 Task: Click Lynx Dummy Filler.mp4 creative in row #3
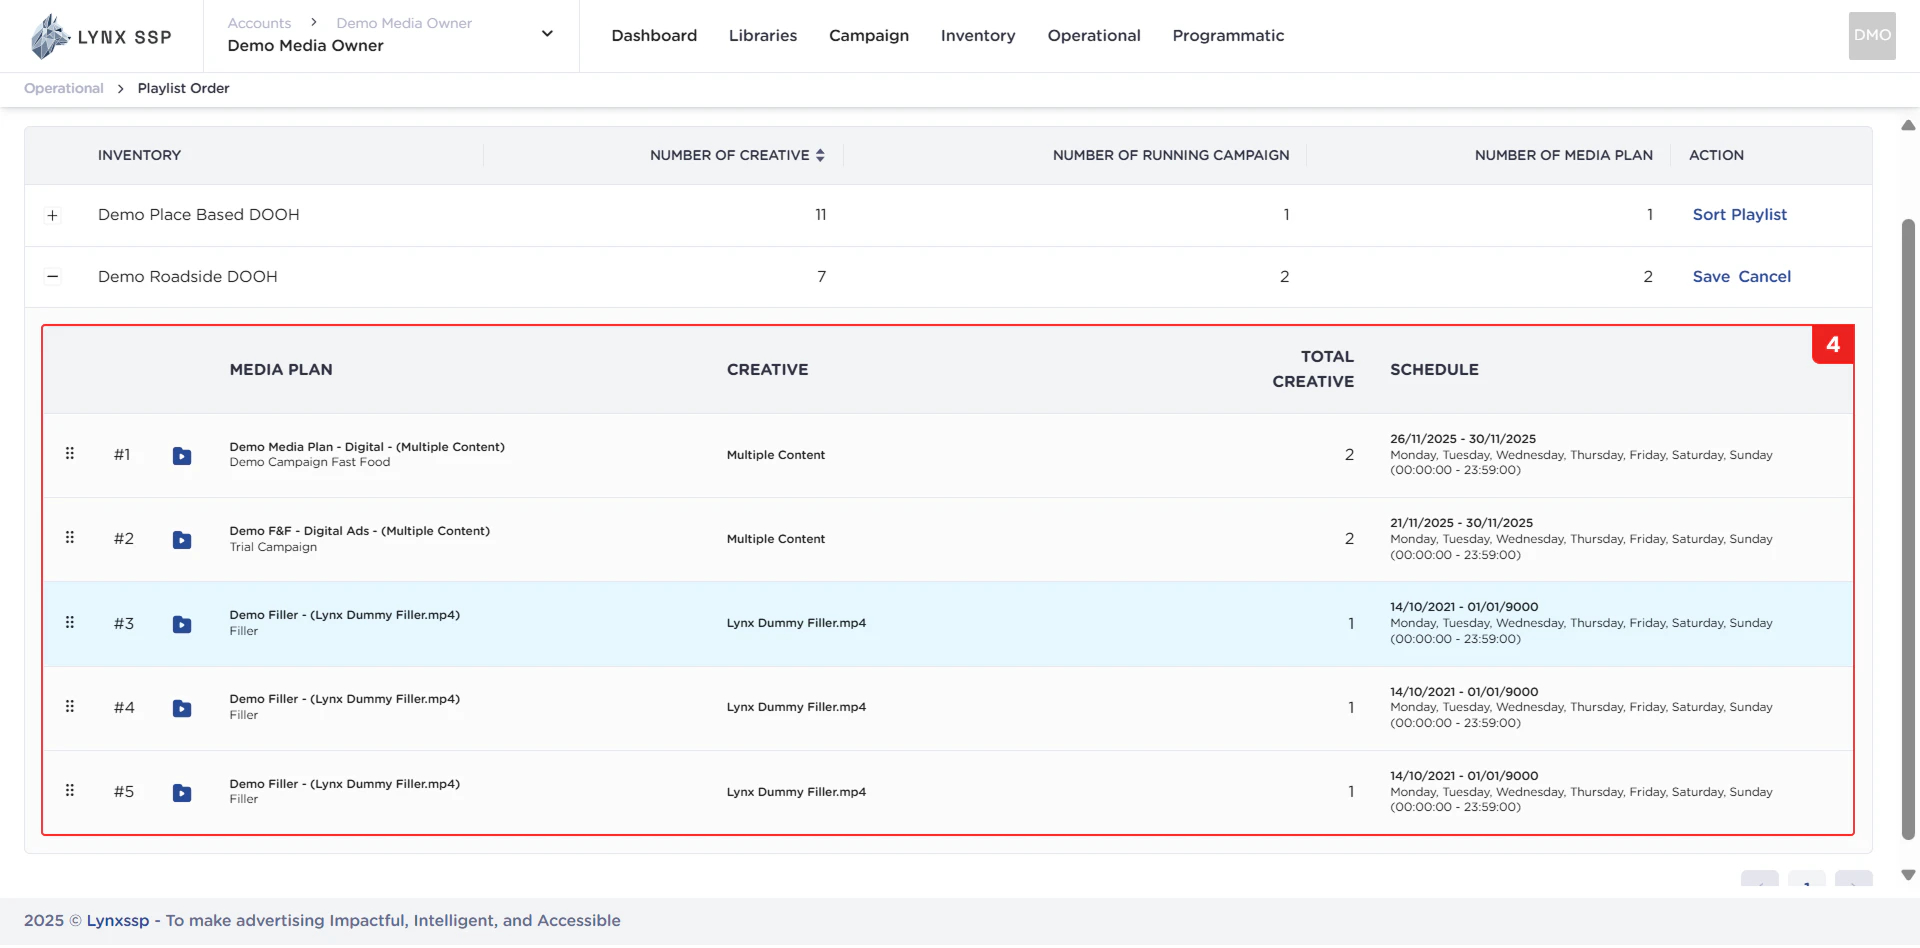[796, 623]
